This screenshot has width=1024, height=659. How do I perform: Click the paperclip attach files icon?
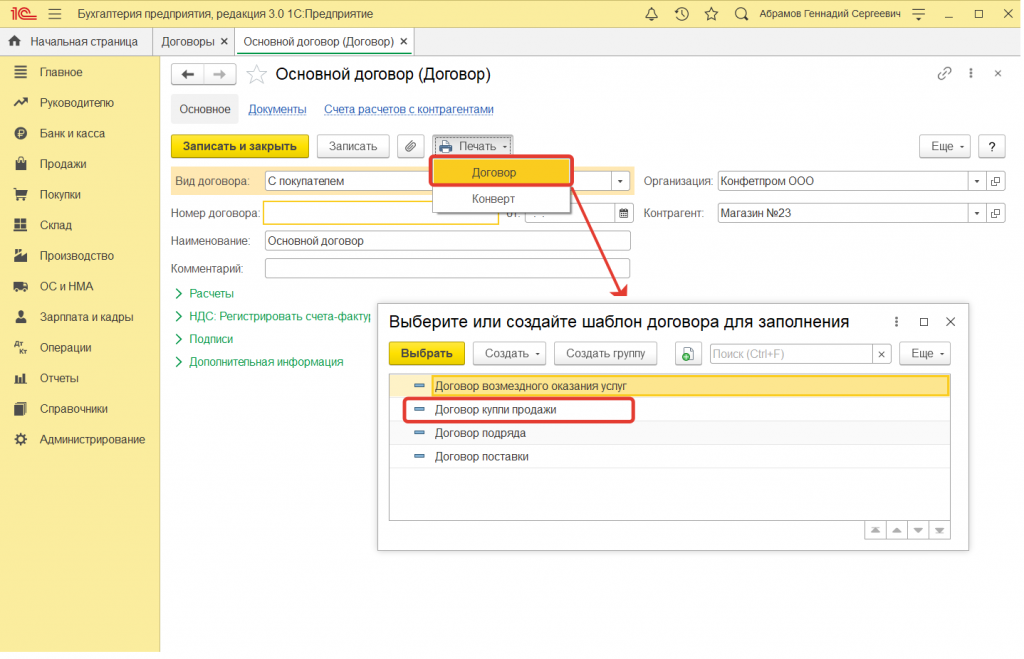(410, 146)
